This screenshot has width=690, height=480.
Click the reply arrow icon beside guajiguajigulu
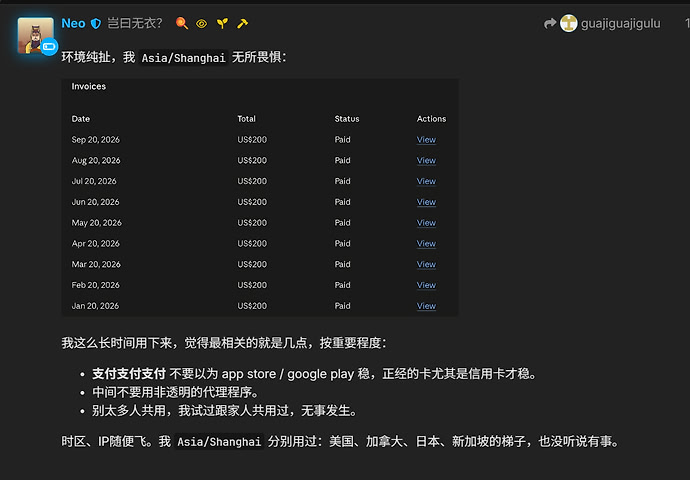pyautogui.click(x=550, y=23)
